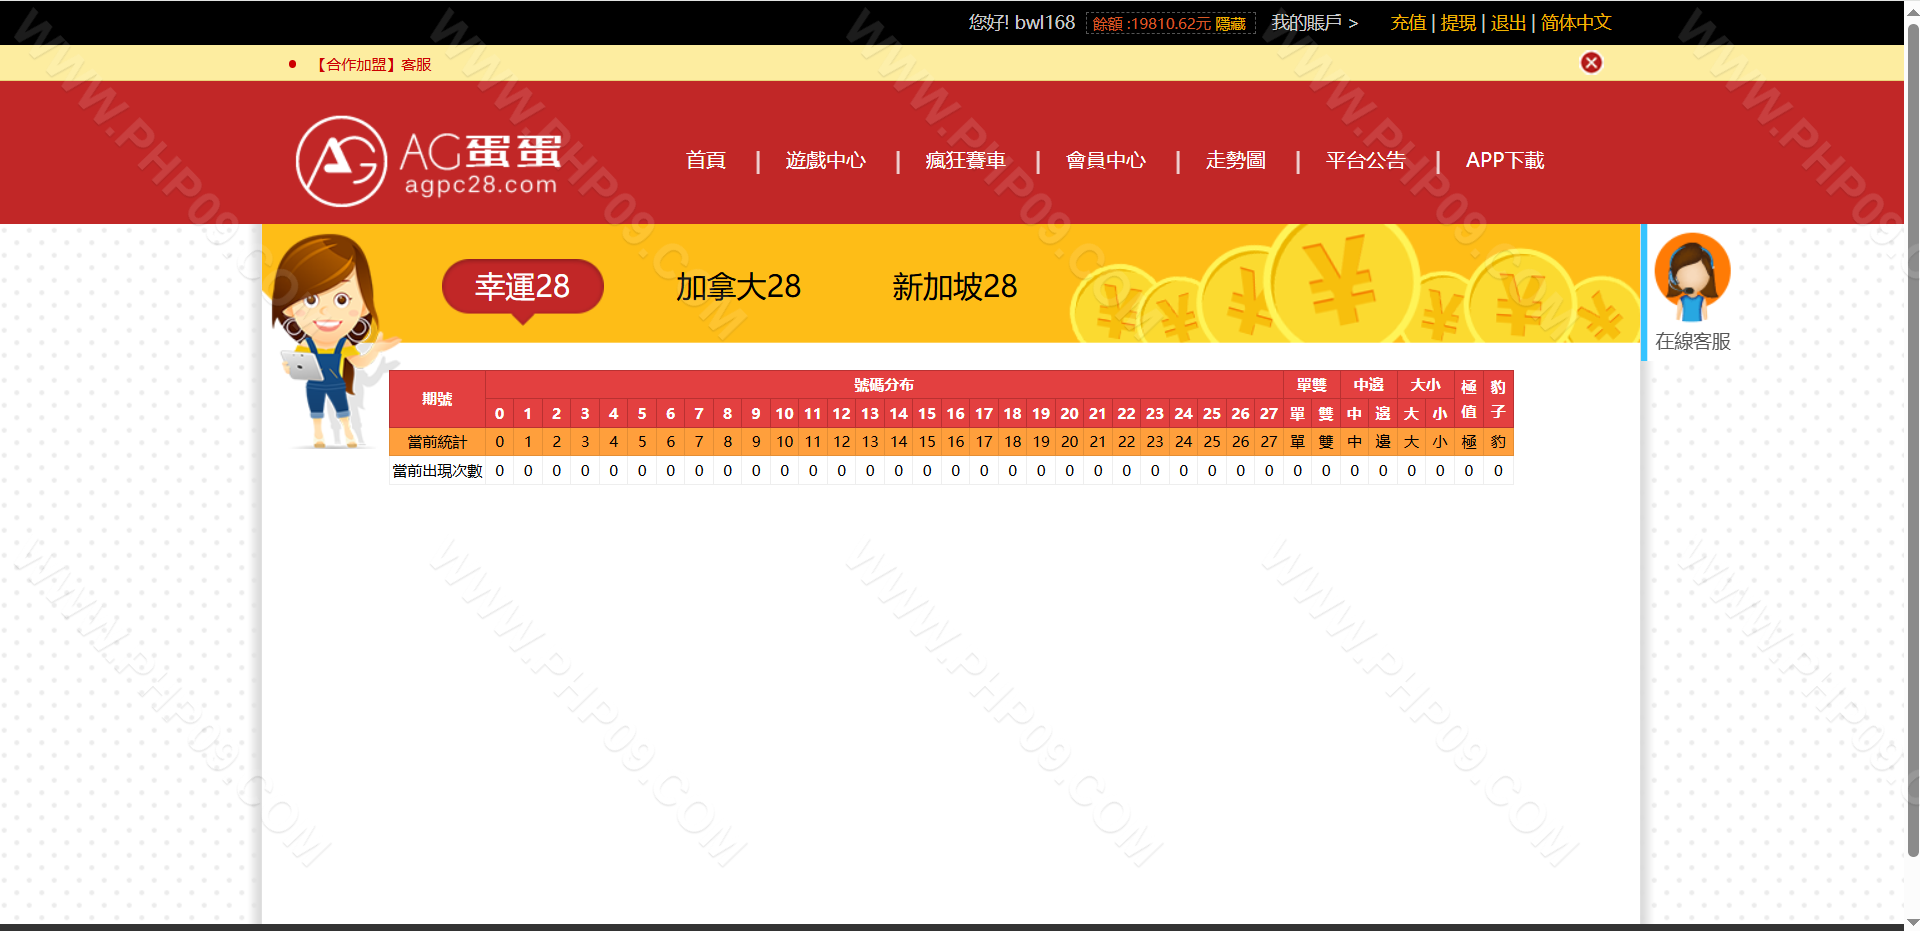The width and height of the screenshot is (1920, 931).
Task: Open 會員中心 navigation item
Action: [1106, 160]
